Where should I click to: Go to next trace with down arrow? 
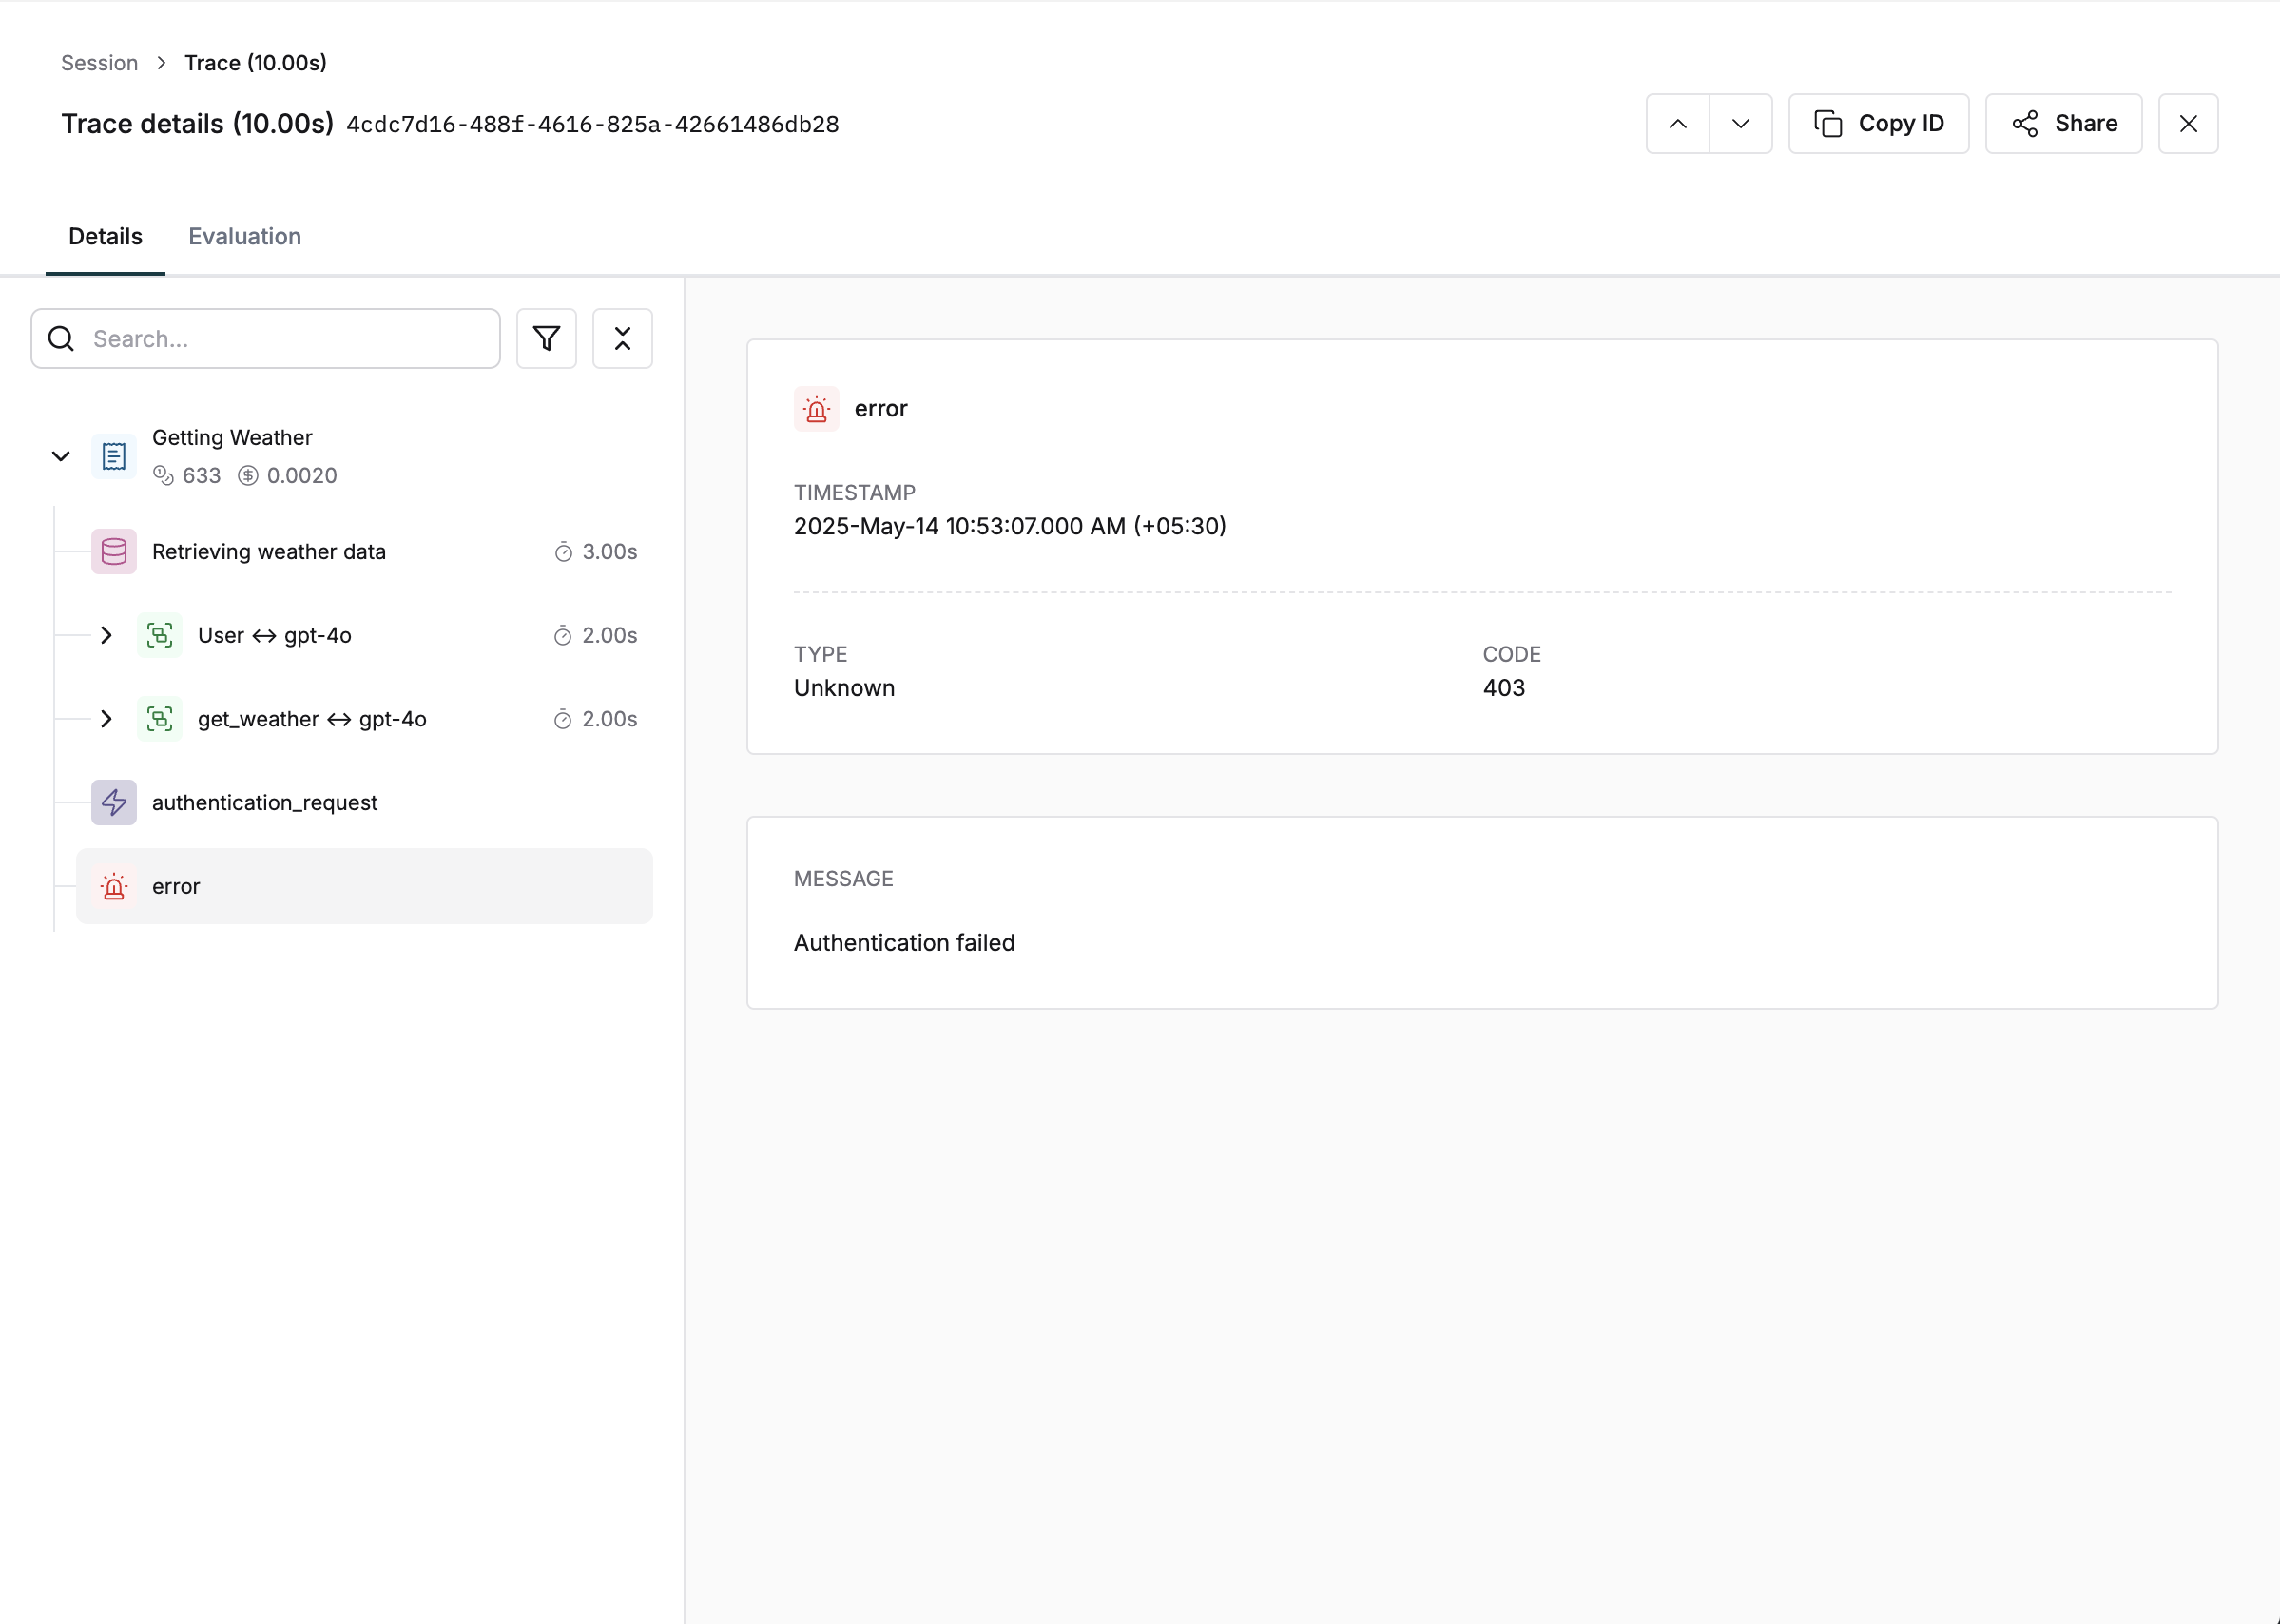[x=1741, y=124]
